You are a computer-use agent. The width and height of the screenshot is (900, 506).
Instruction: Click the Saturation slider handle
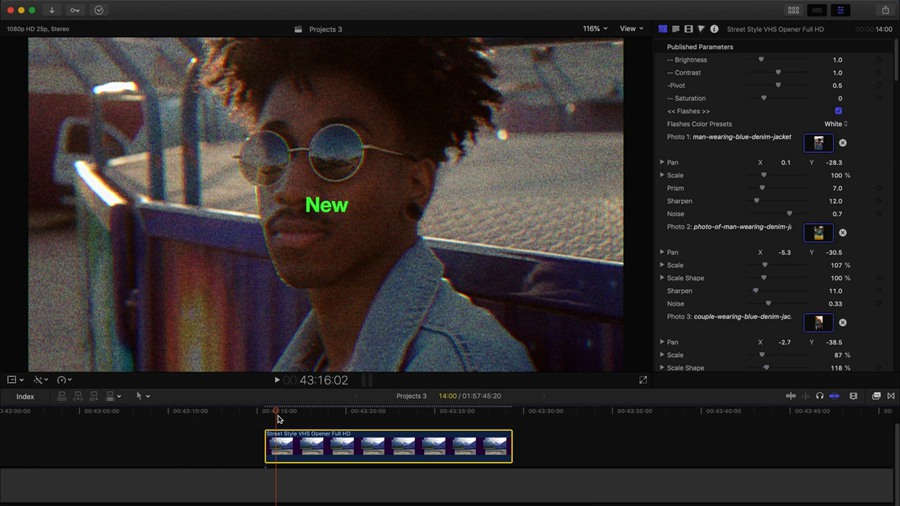click(763, 98)
